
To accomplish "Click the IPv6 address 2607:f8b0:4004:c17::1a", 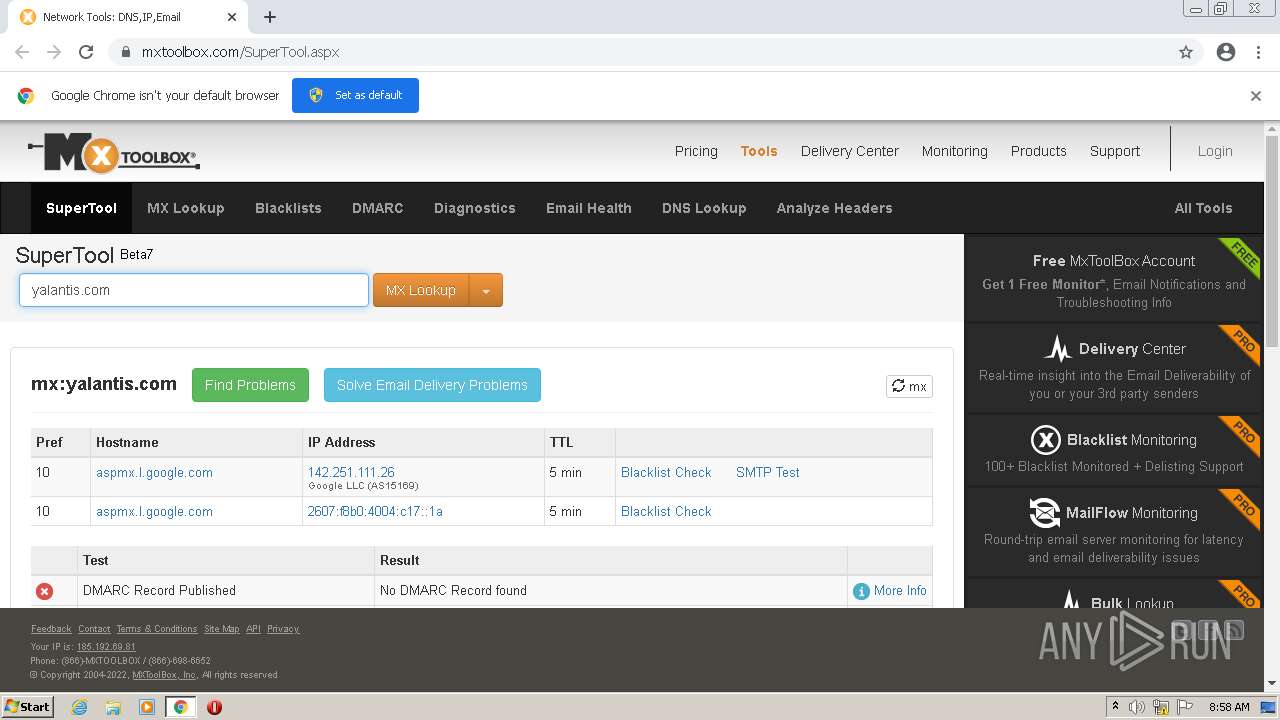I will point(375,511).
